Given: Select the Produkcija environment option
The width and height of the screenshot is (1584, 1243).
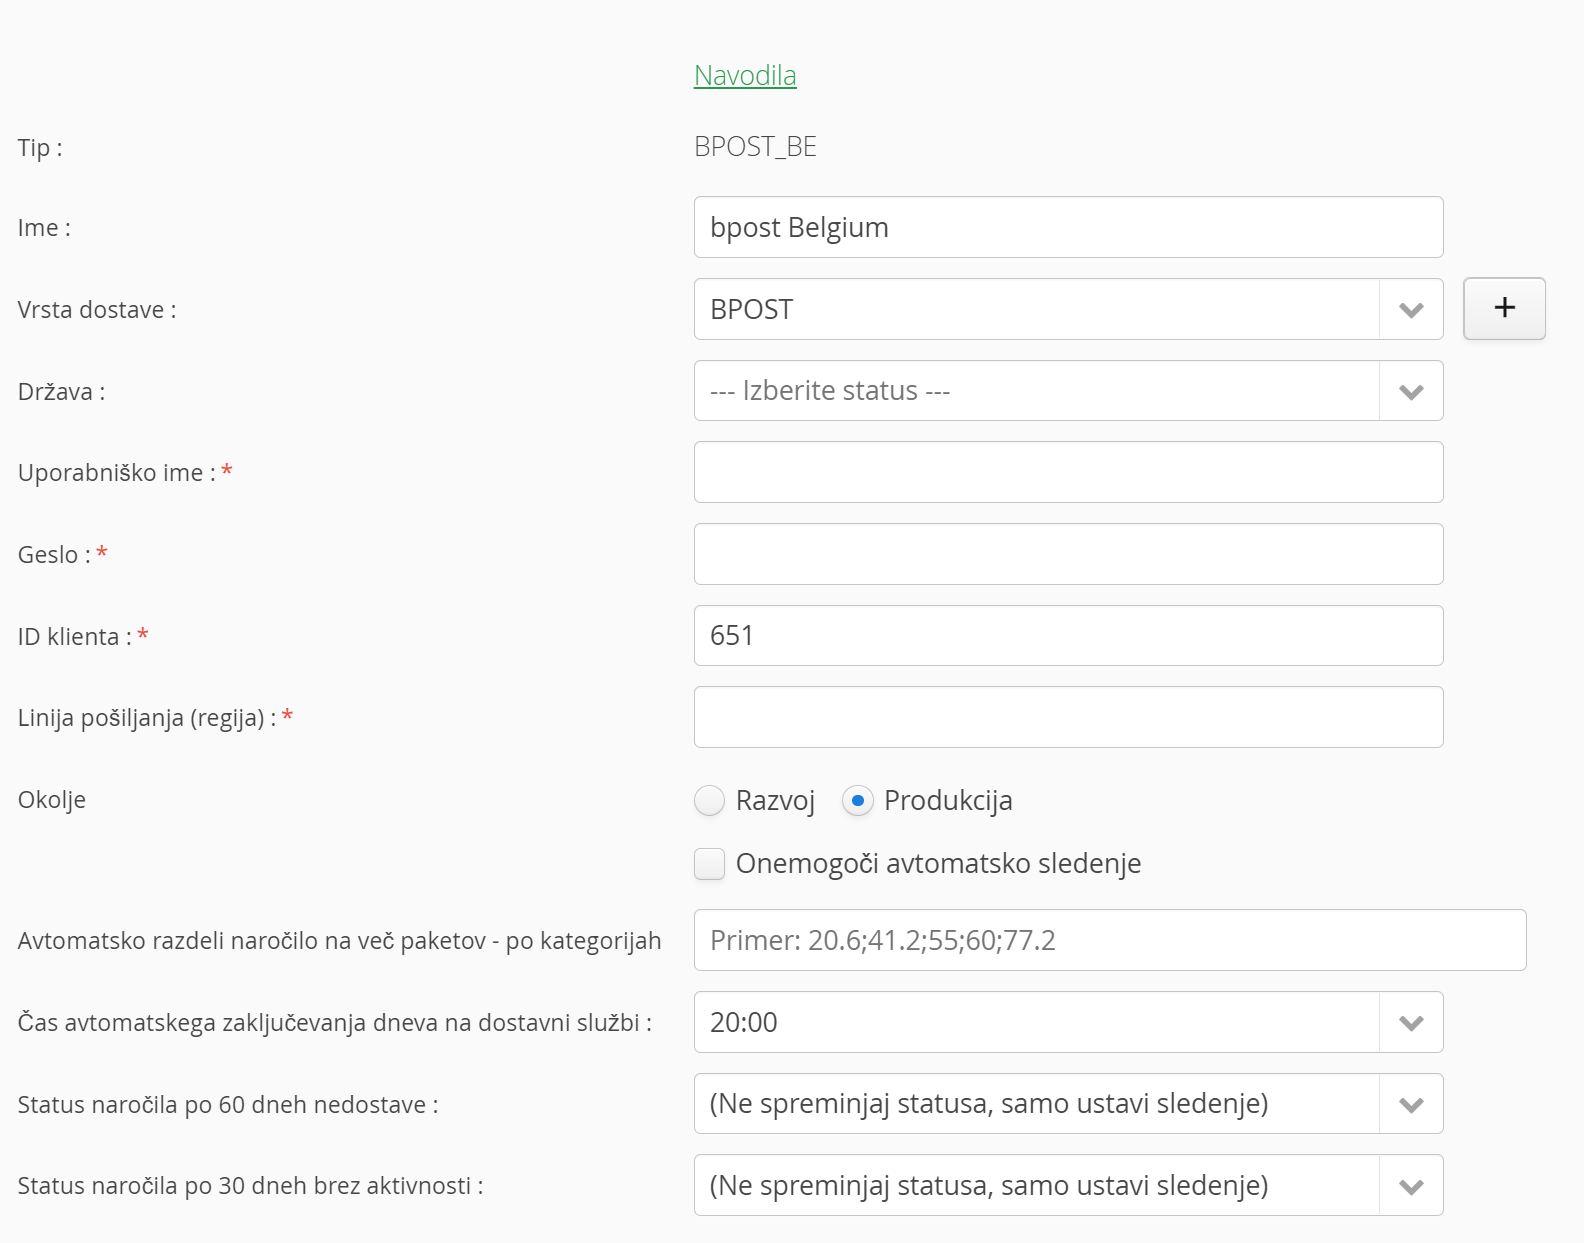Looking at the screenshot, I should pos(858,801).
